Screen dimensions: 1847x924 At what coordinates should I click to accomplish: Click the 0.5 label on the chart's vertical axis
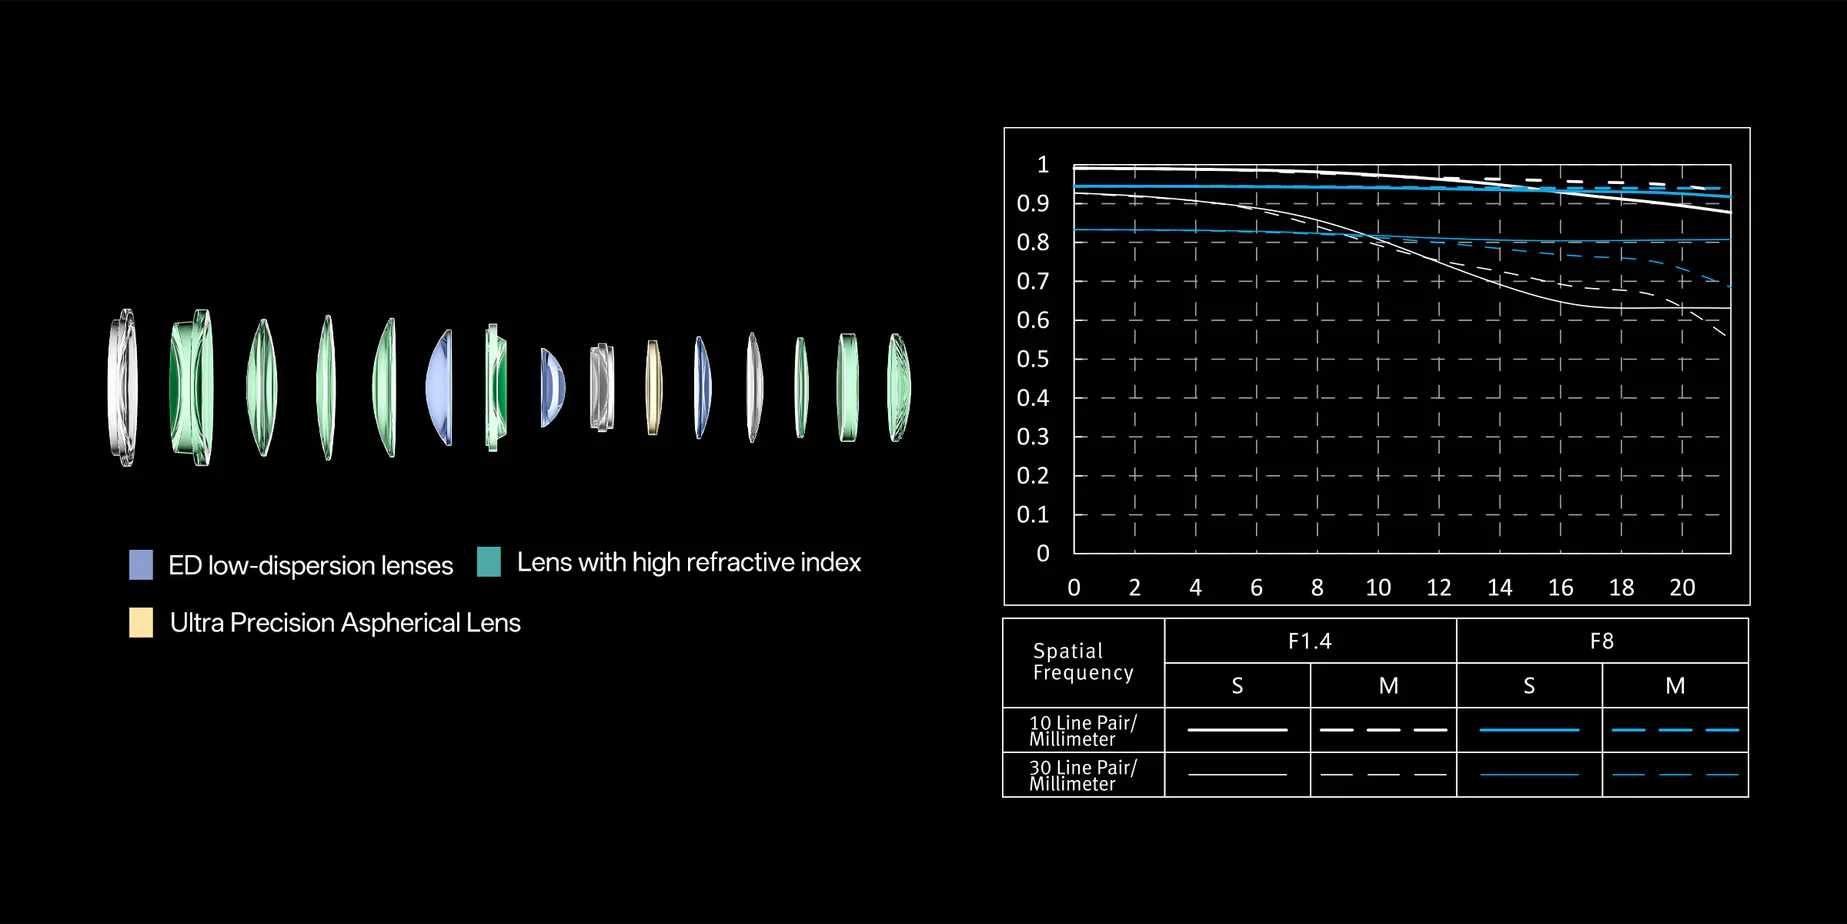(1033, 359)
